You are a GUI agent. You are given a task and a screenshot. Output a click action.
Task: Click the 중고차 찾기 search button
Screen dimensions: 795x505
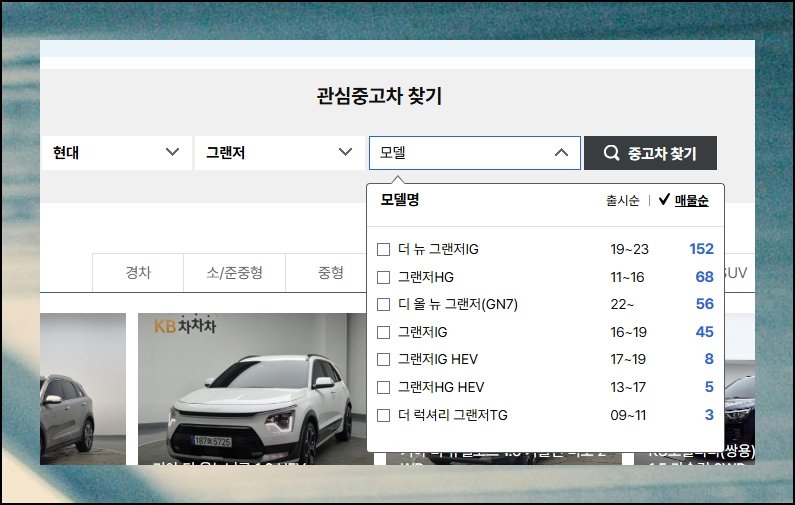[650, 153]
